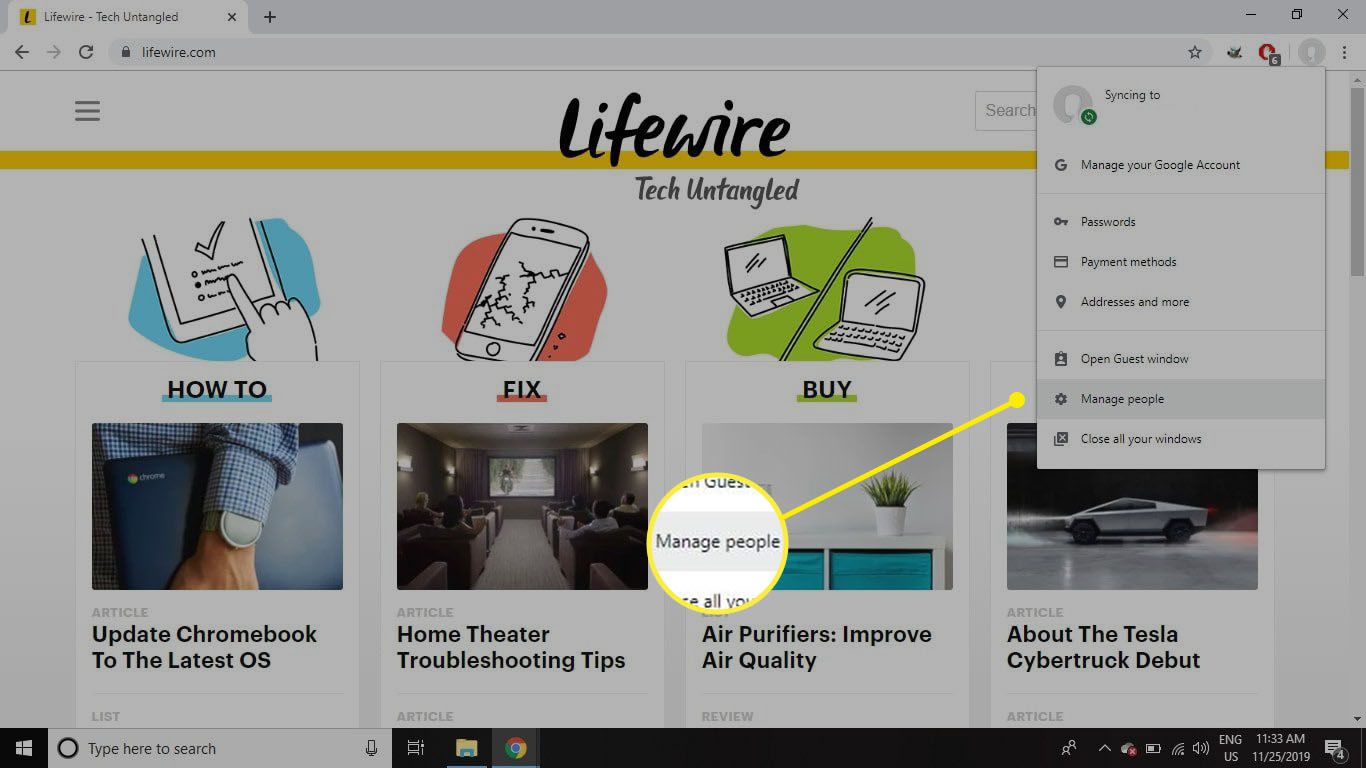Image resolution: width=1366 pixels, height=768 pixels.
Task: Open the HOW TO category heading
Action: [x=217, y=389]
